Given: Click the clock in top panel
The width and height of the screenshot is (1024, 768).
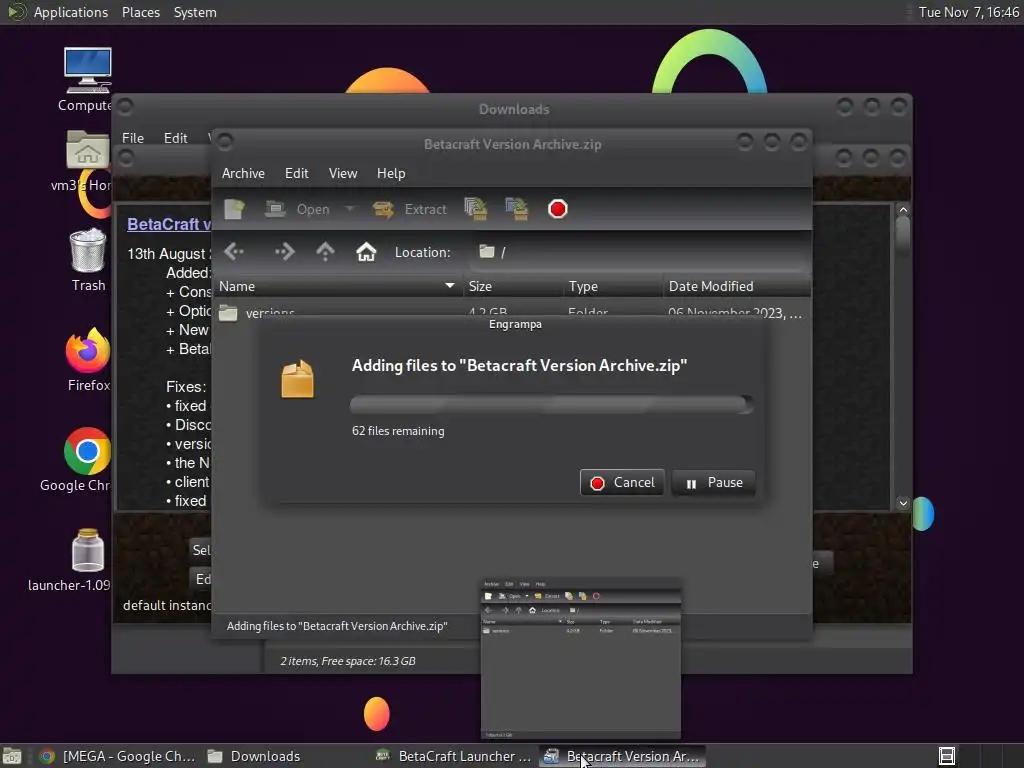Looking at the screenshot, I should (968, 12).
